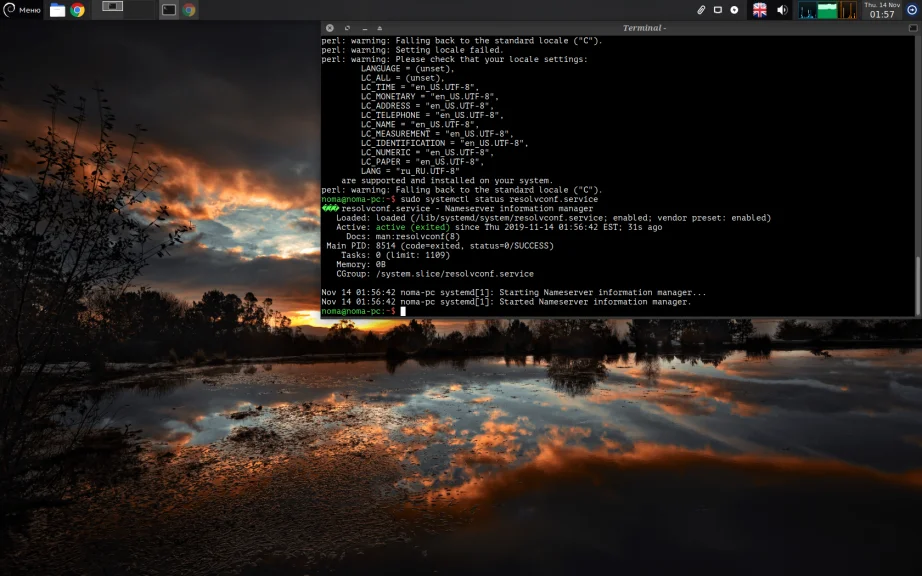Select the Chrome window taskbar button
This screenshot has width=922, height=576.
click(189, 10)
